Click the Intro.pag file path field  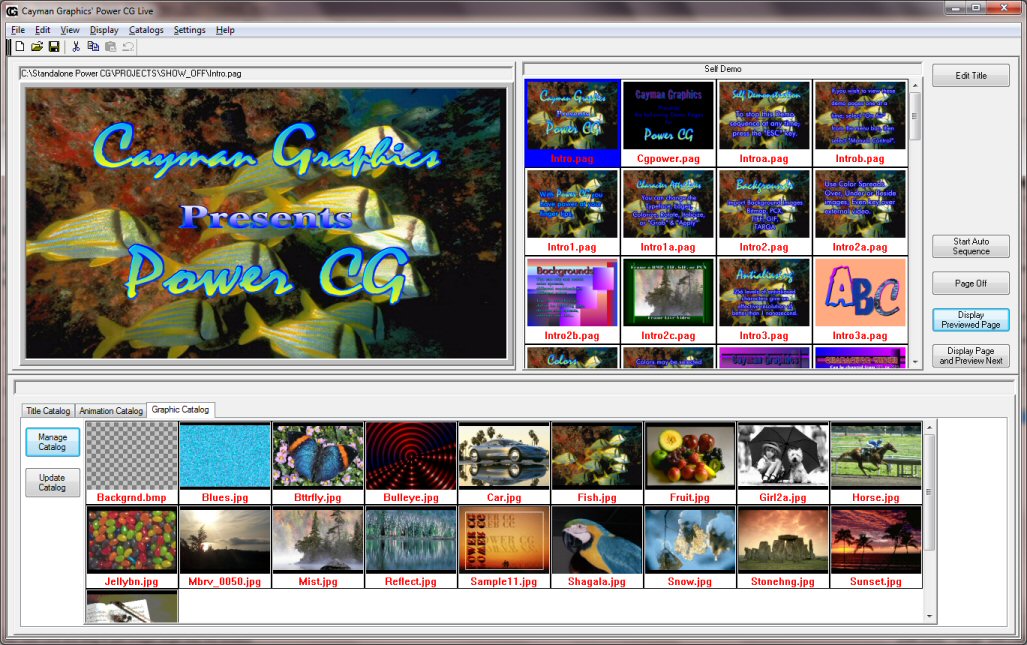click(265, 73)
